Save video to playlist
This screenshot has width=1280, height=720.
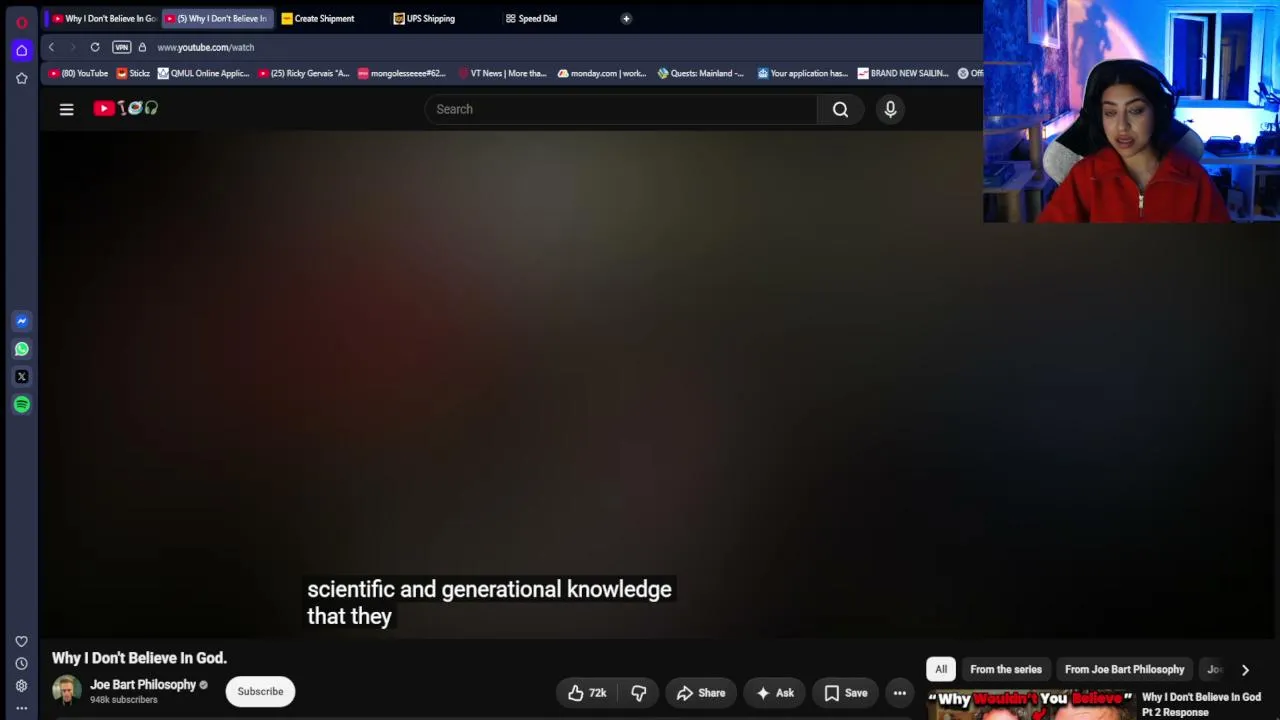click(846, 692)
